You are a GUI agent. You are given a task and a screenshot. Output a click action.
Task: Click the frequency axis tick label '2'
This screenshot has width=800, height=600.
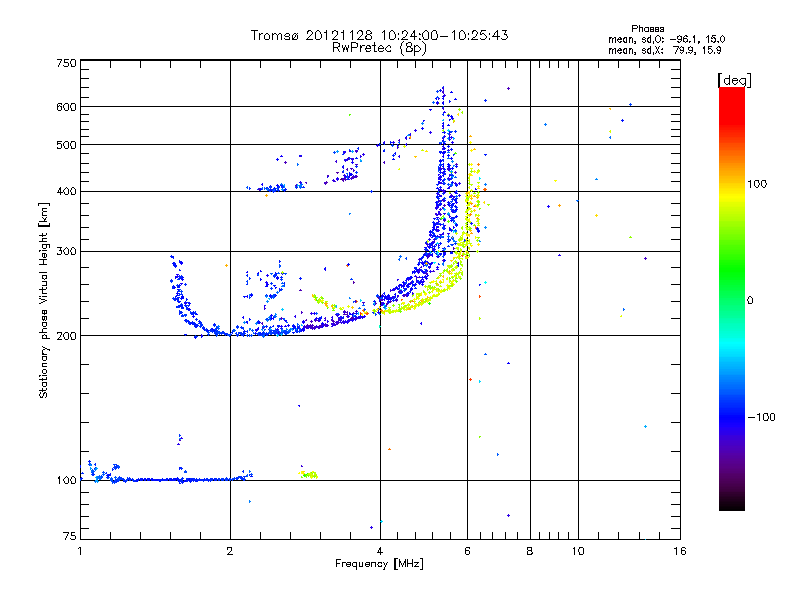(x=230, y=551)
